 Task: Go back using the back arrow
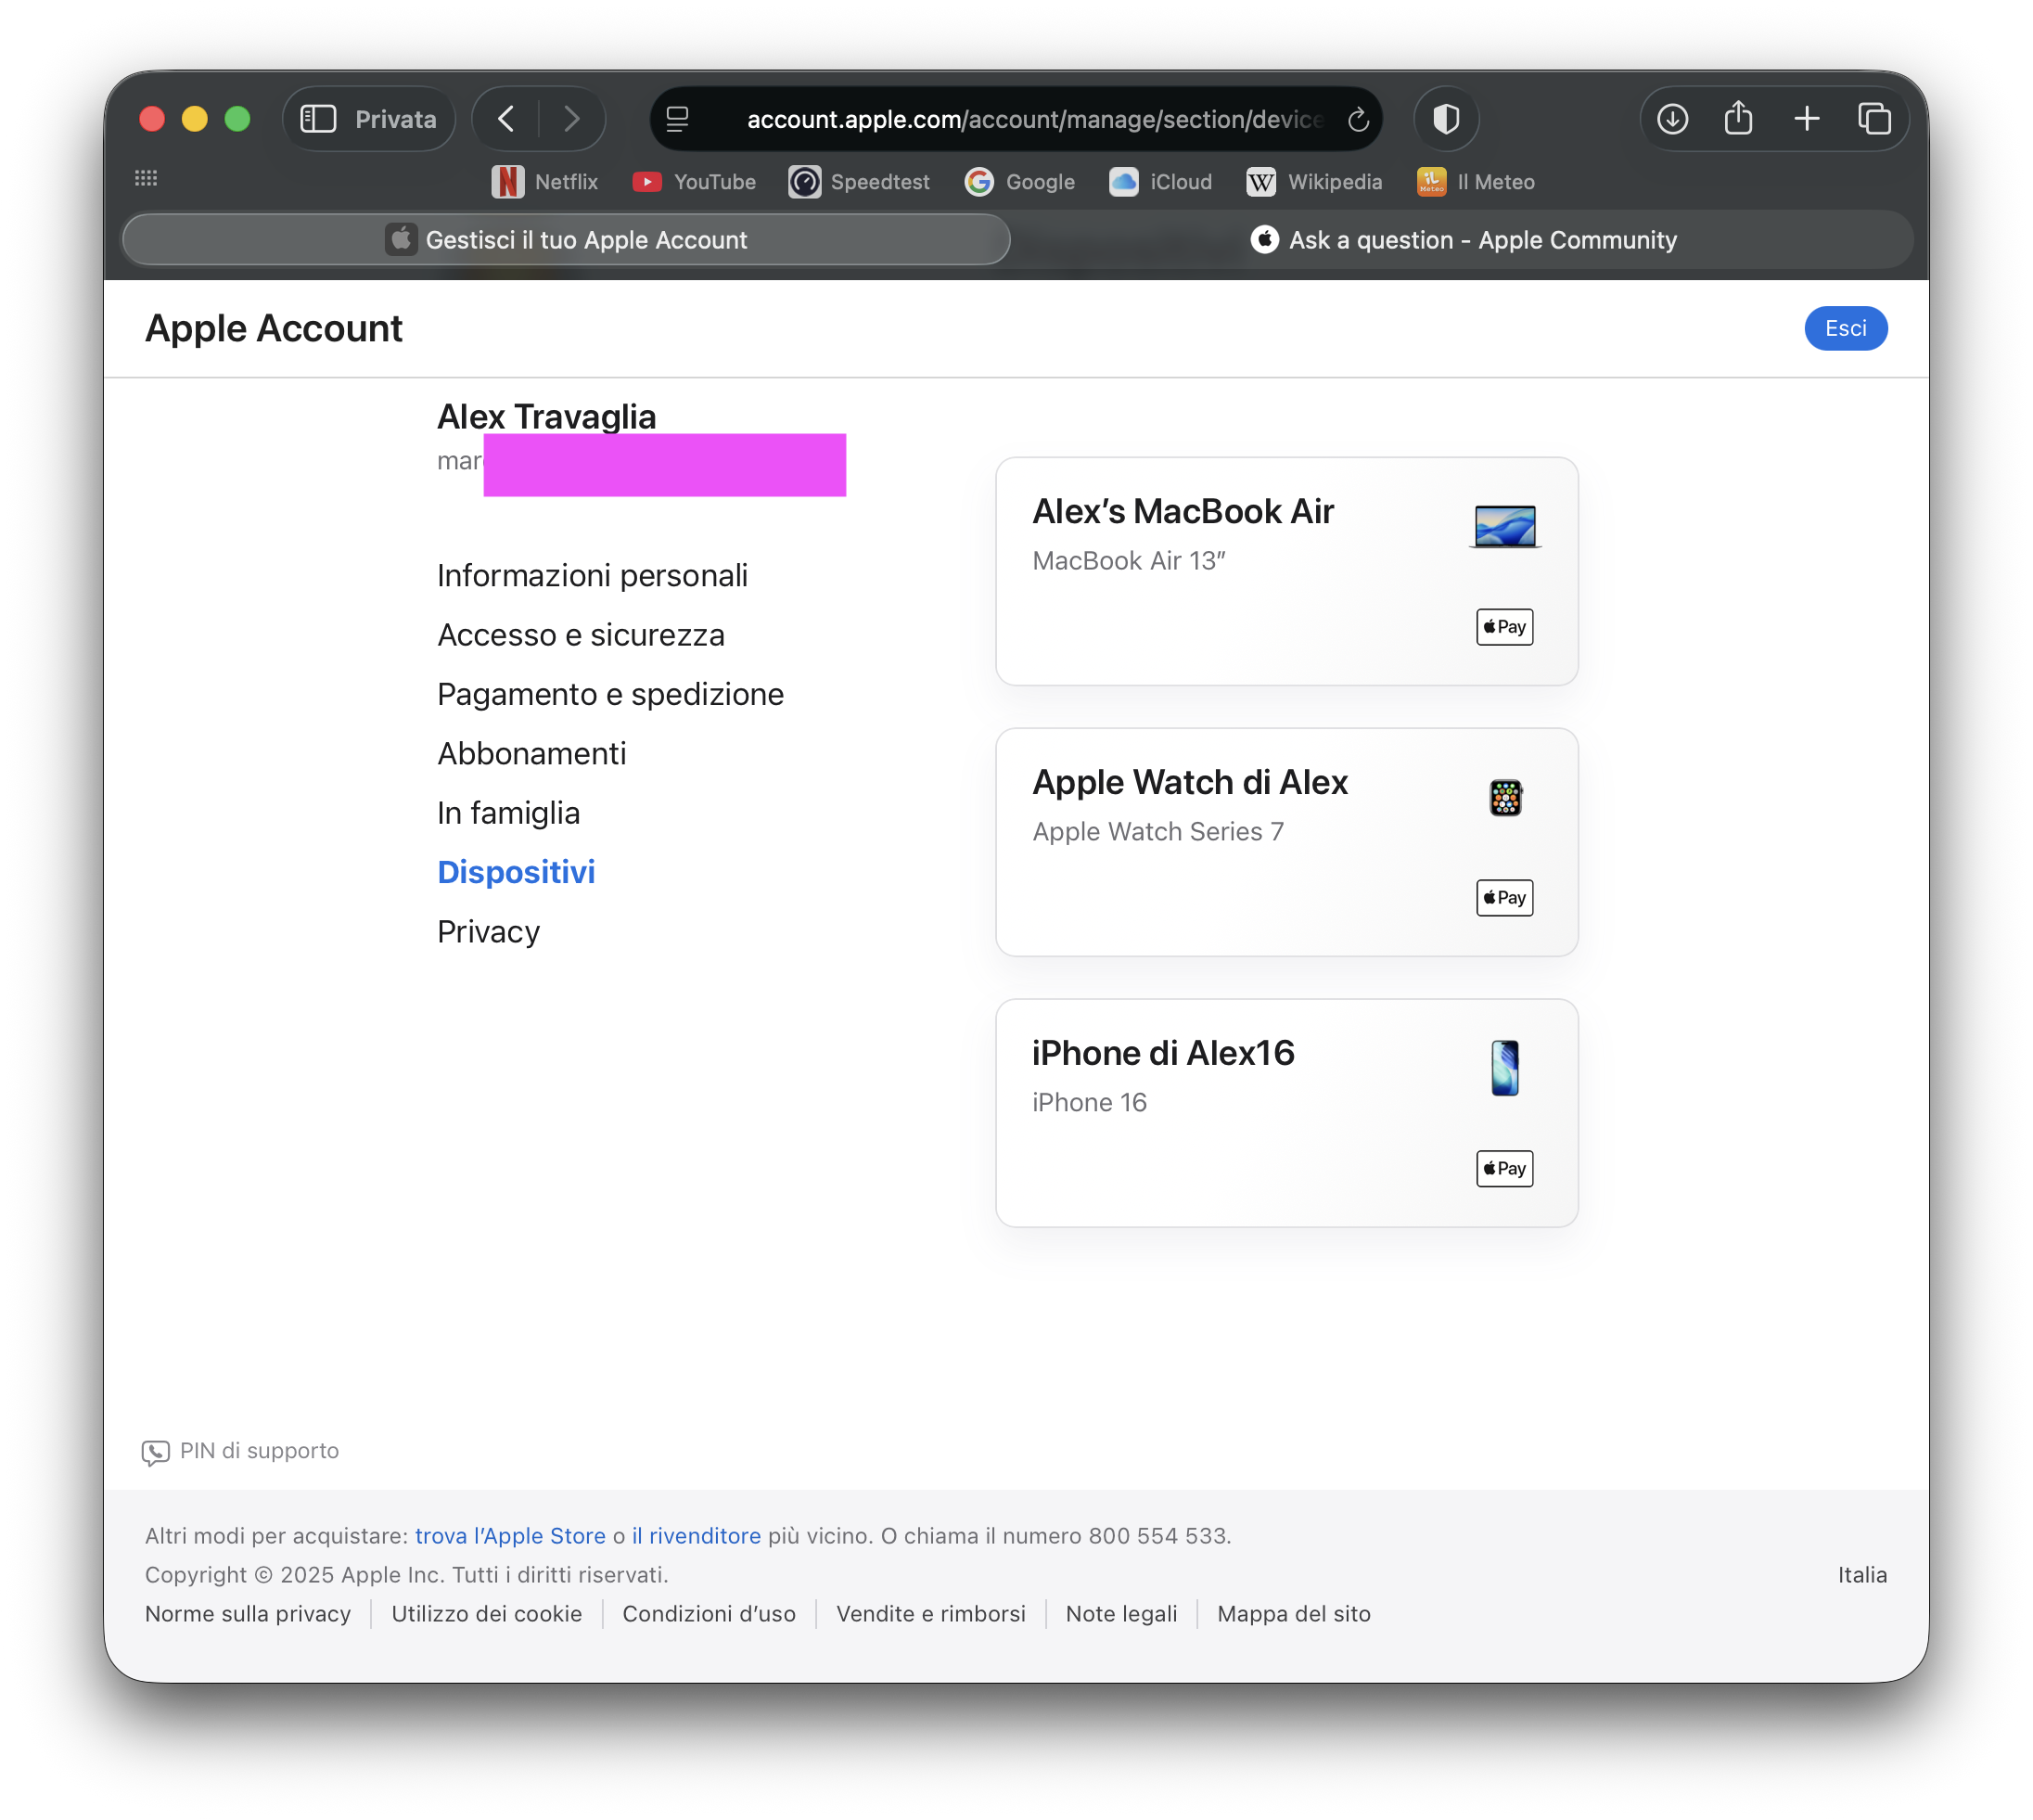[507, 119]
